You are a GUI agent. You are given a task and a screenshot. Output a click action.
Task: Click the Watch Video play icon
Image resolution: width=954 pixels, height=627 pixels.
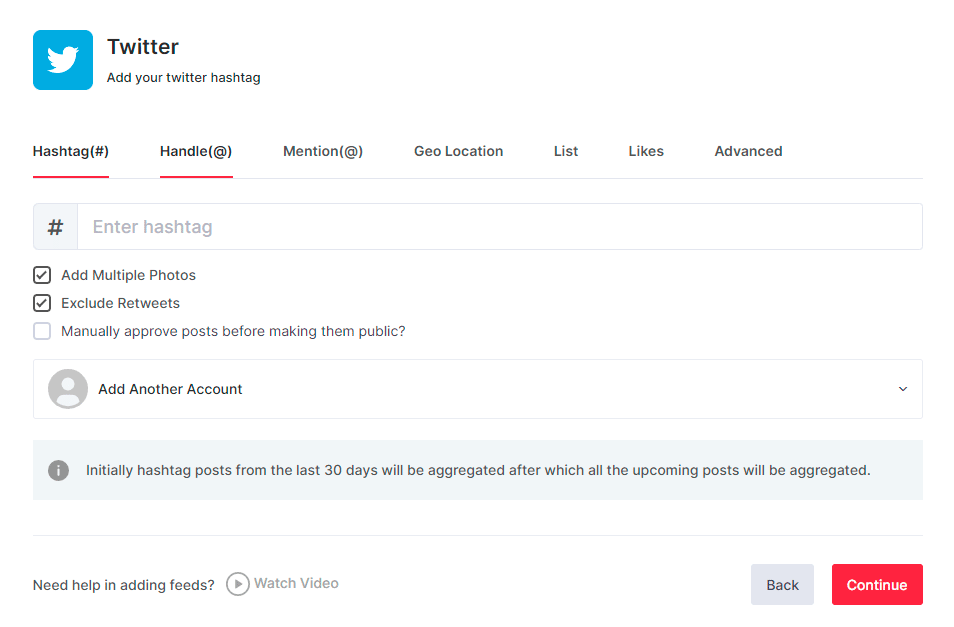[237, 584]
